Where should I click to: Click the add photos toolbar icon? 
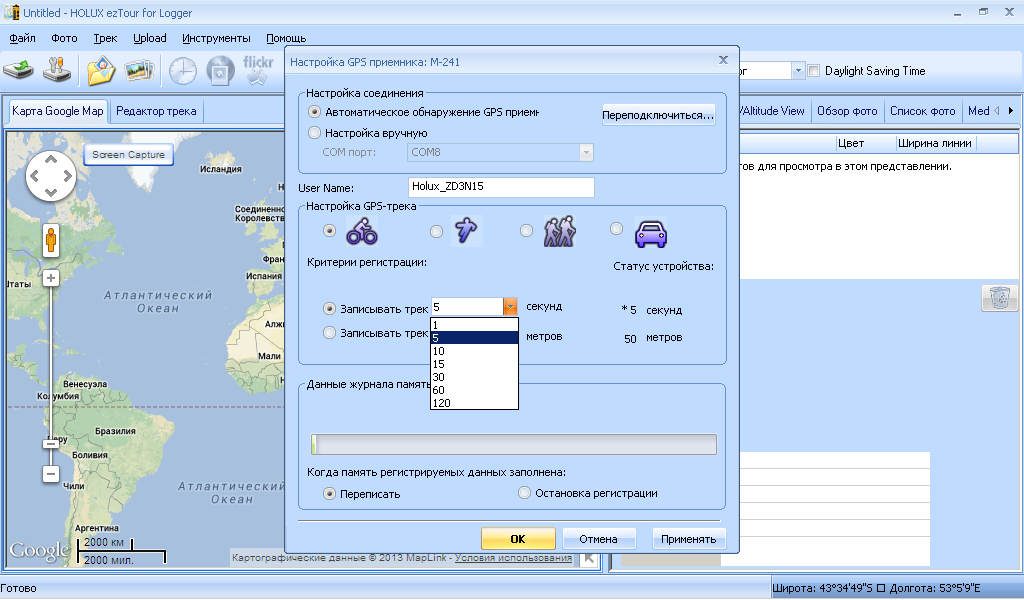[x=138, y=70]
